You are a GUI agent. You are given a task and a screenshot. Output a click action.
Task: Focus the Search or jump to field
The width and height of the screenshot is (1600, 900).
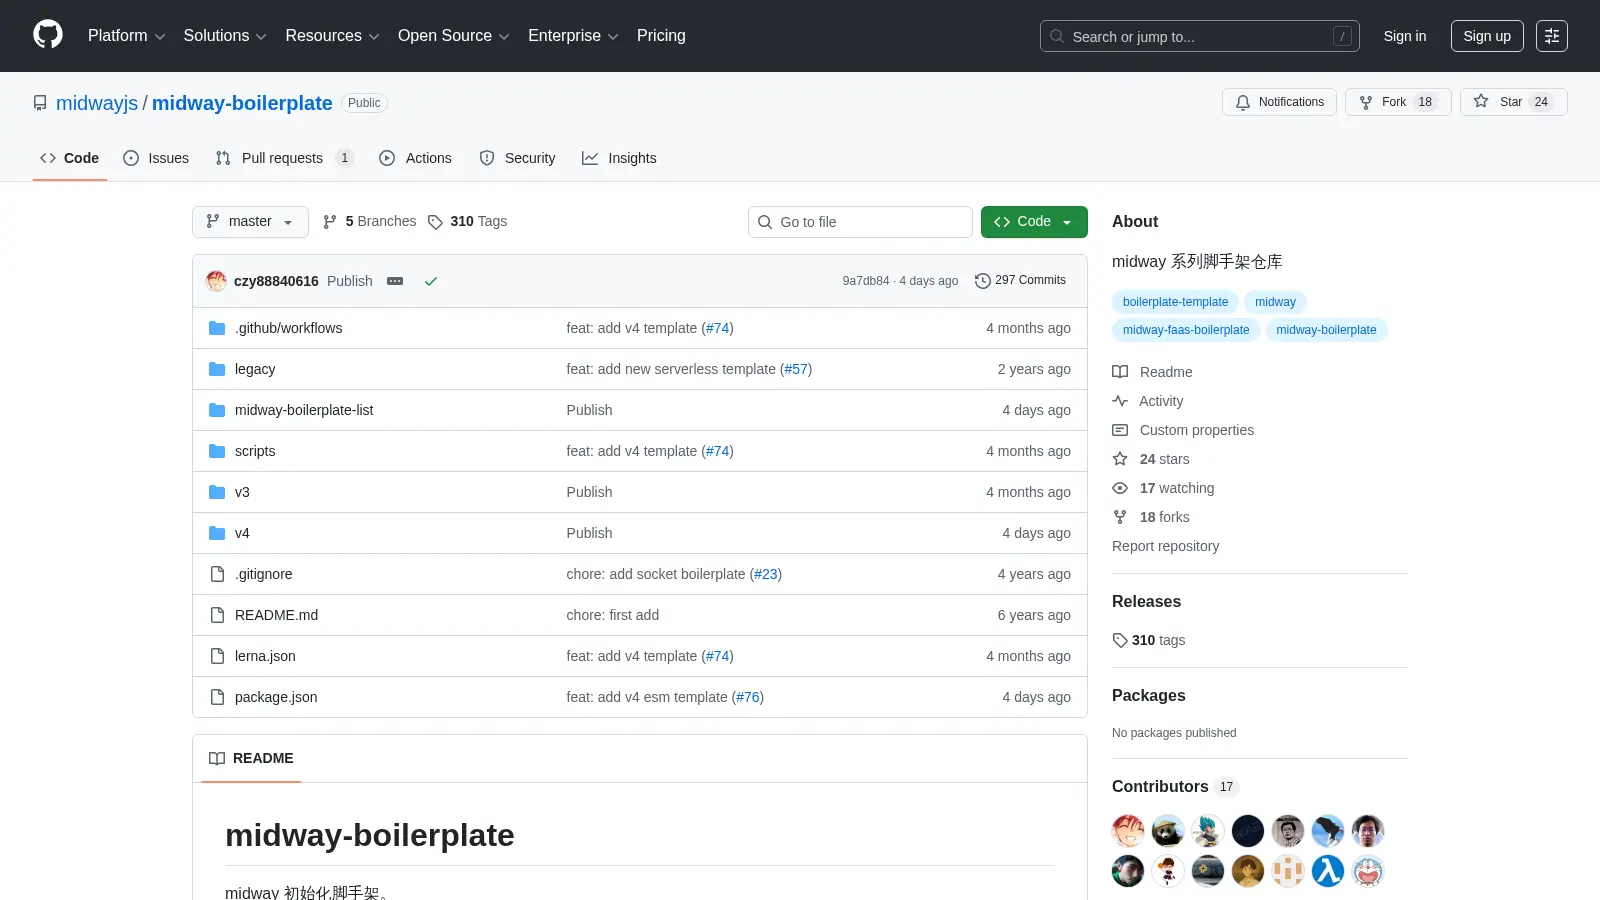[1200, 36]
